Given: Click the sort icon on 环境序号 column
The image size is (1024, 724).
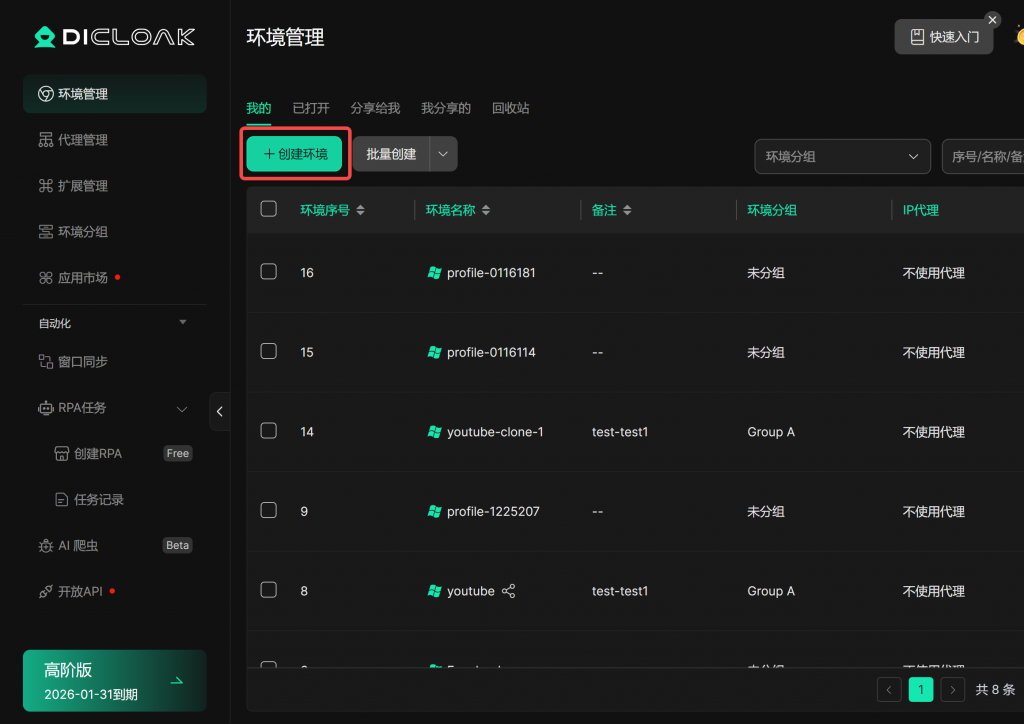Looking at the screenshot, I should point(360,210).
